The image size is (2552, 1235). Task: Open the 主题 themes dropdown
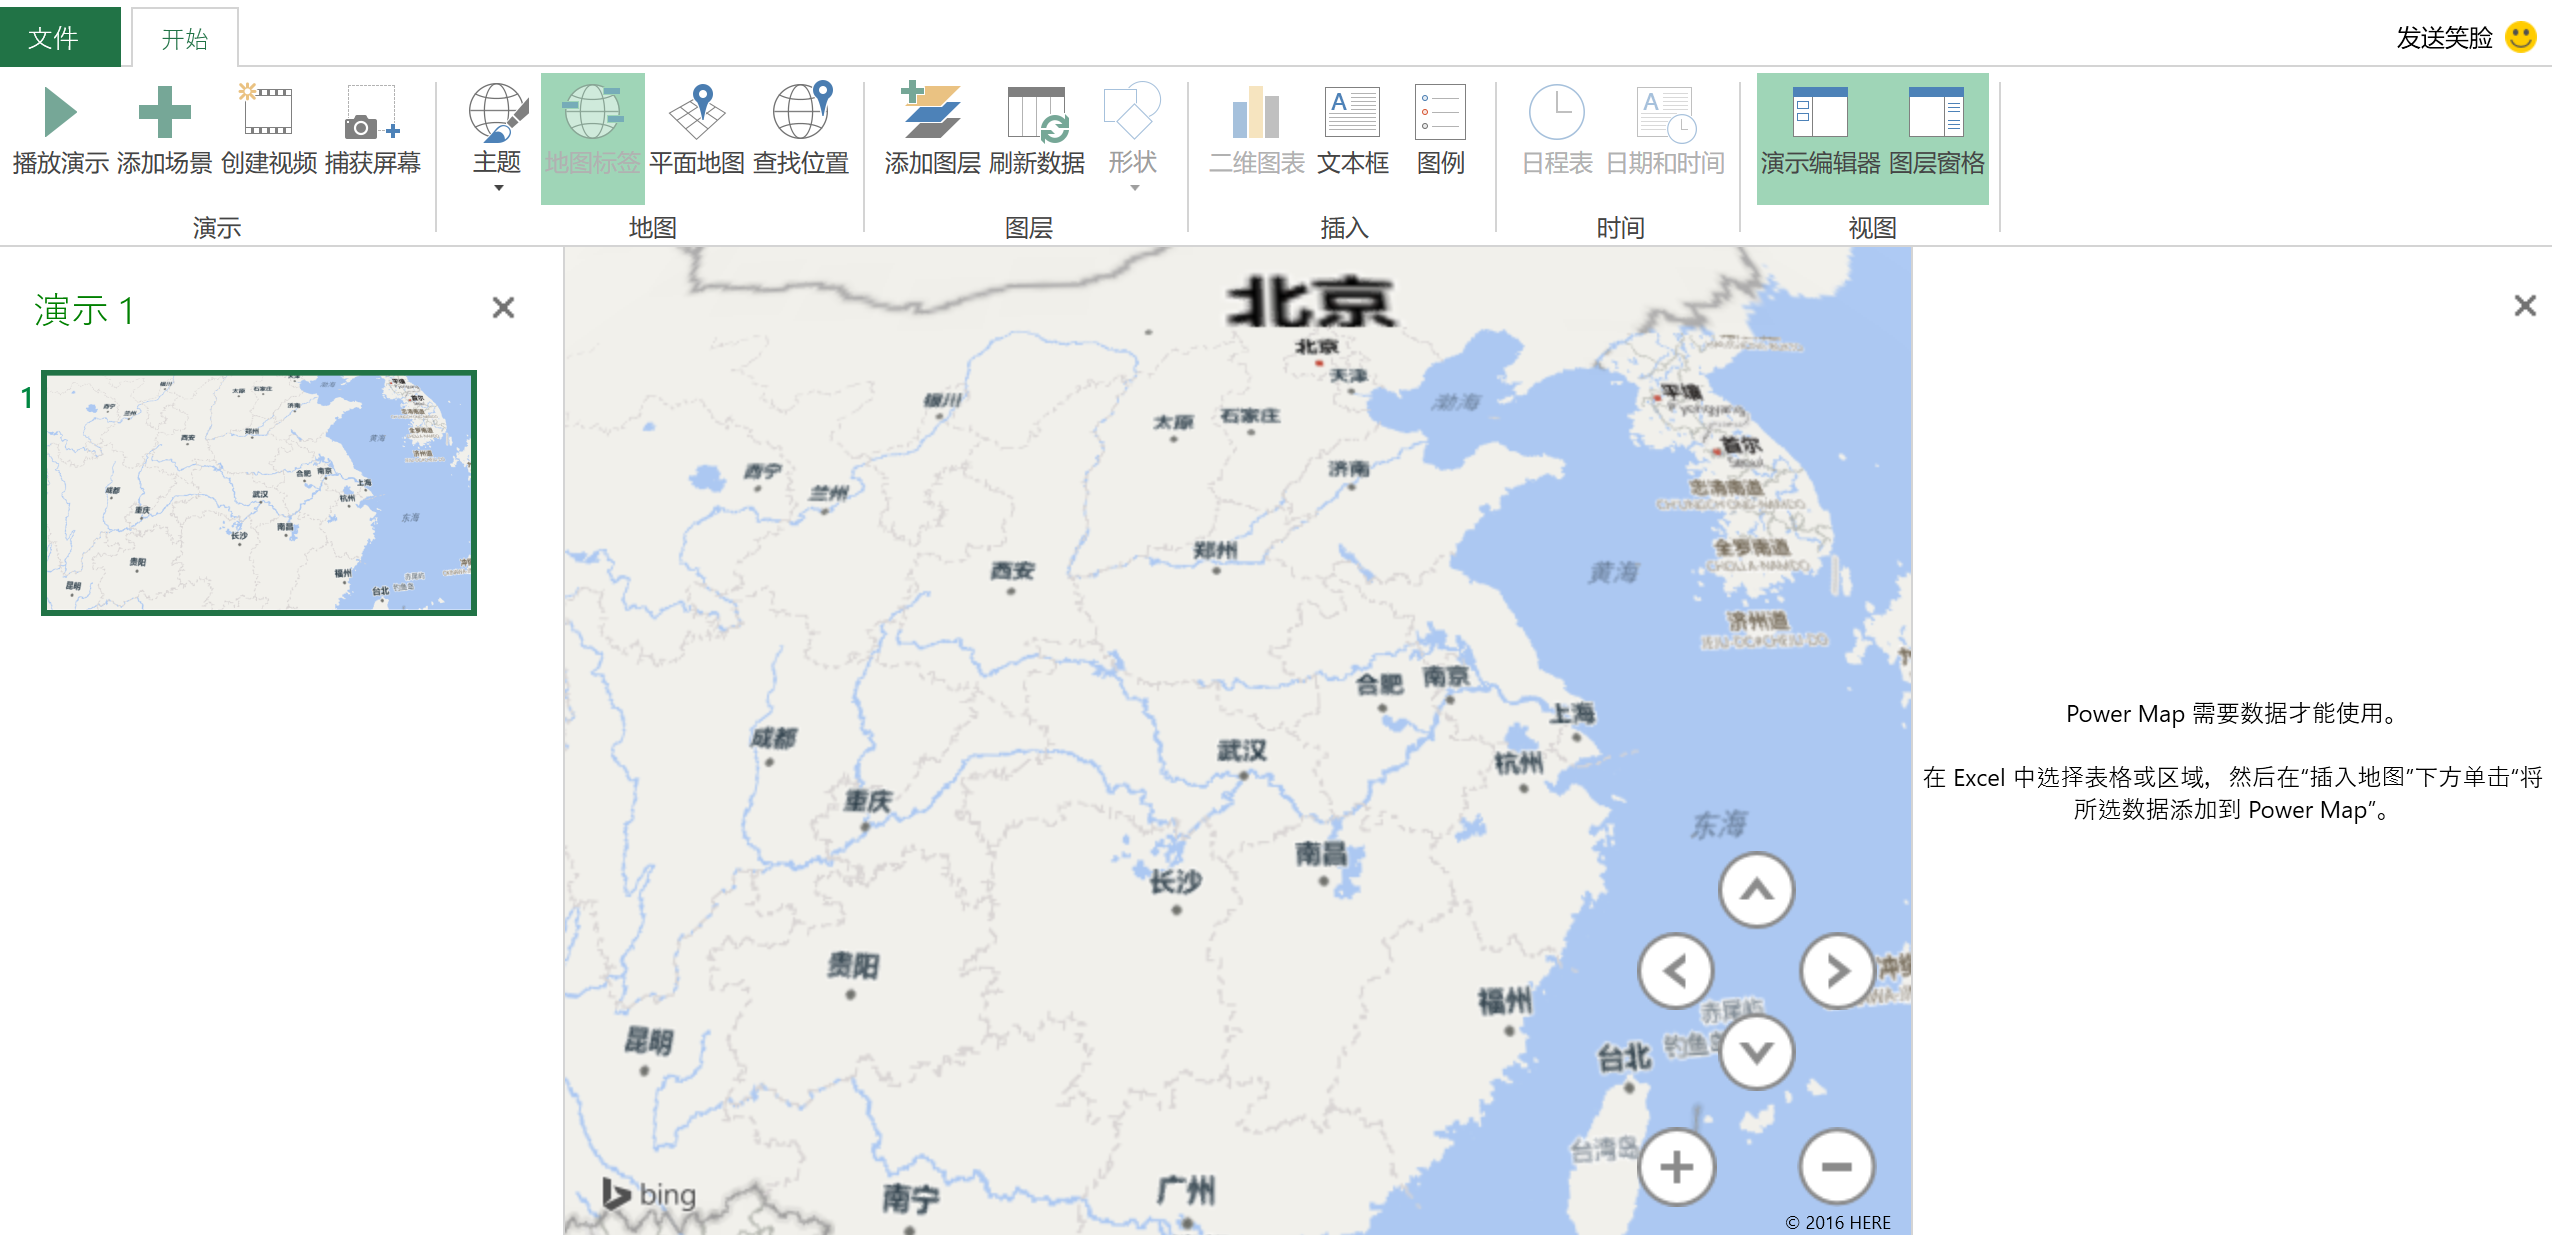point(497,138)
